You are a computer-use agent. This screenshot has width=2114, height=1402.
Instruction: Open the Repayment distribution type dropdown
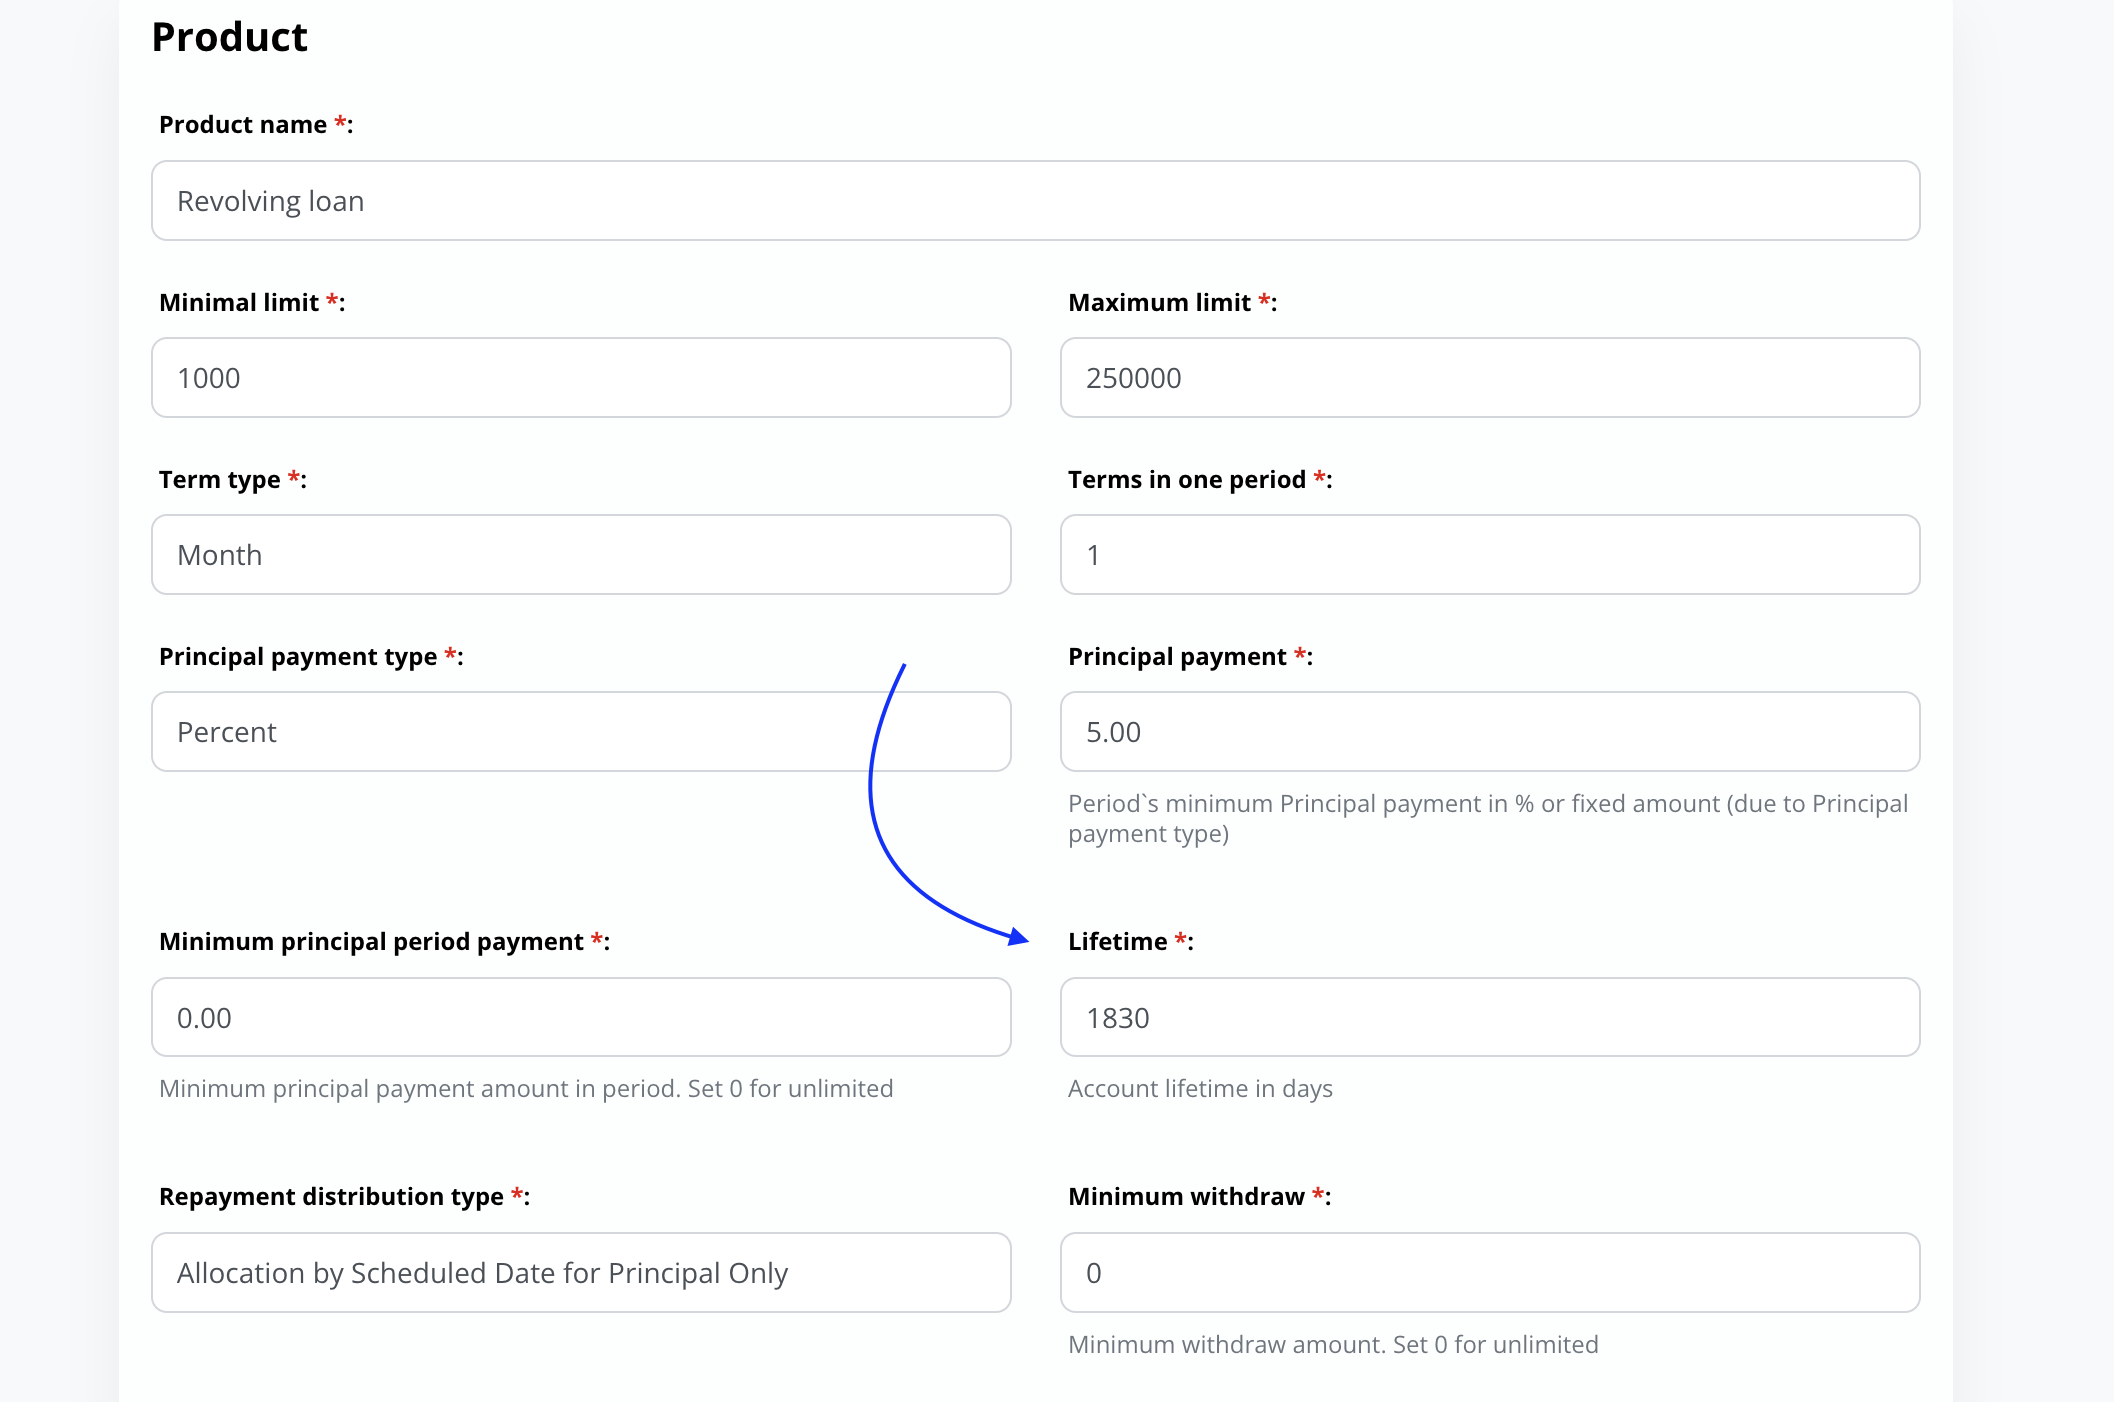tap(580, 1273)
